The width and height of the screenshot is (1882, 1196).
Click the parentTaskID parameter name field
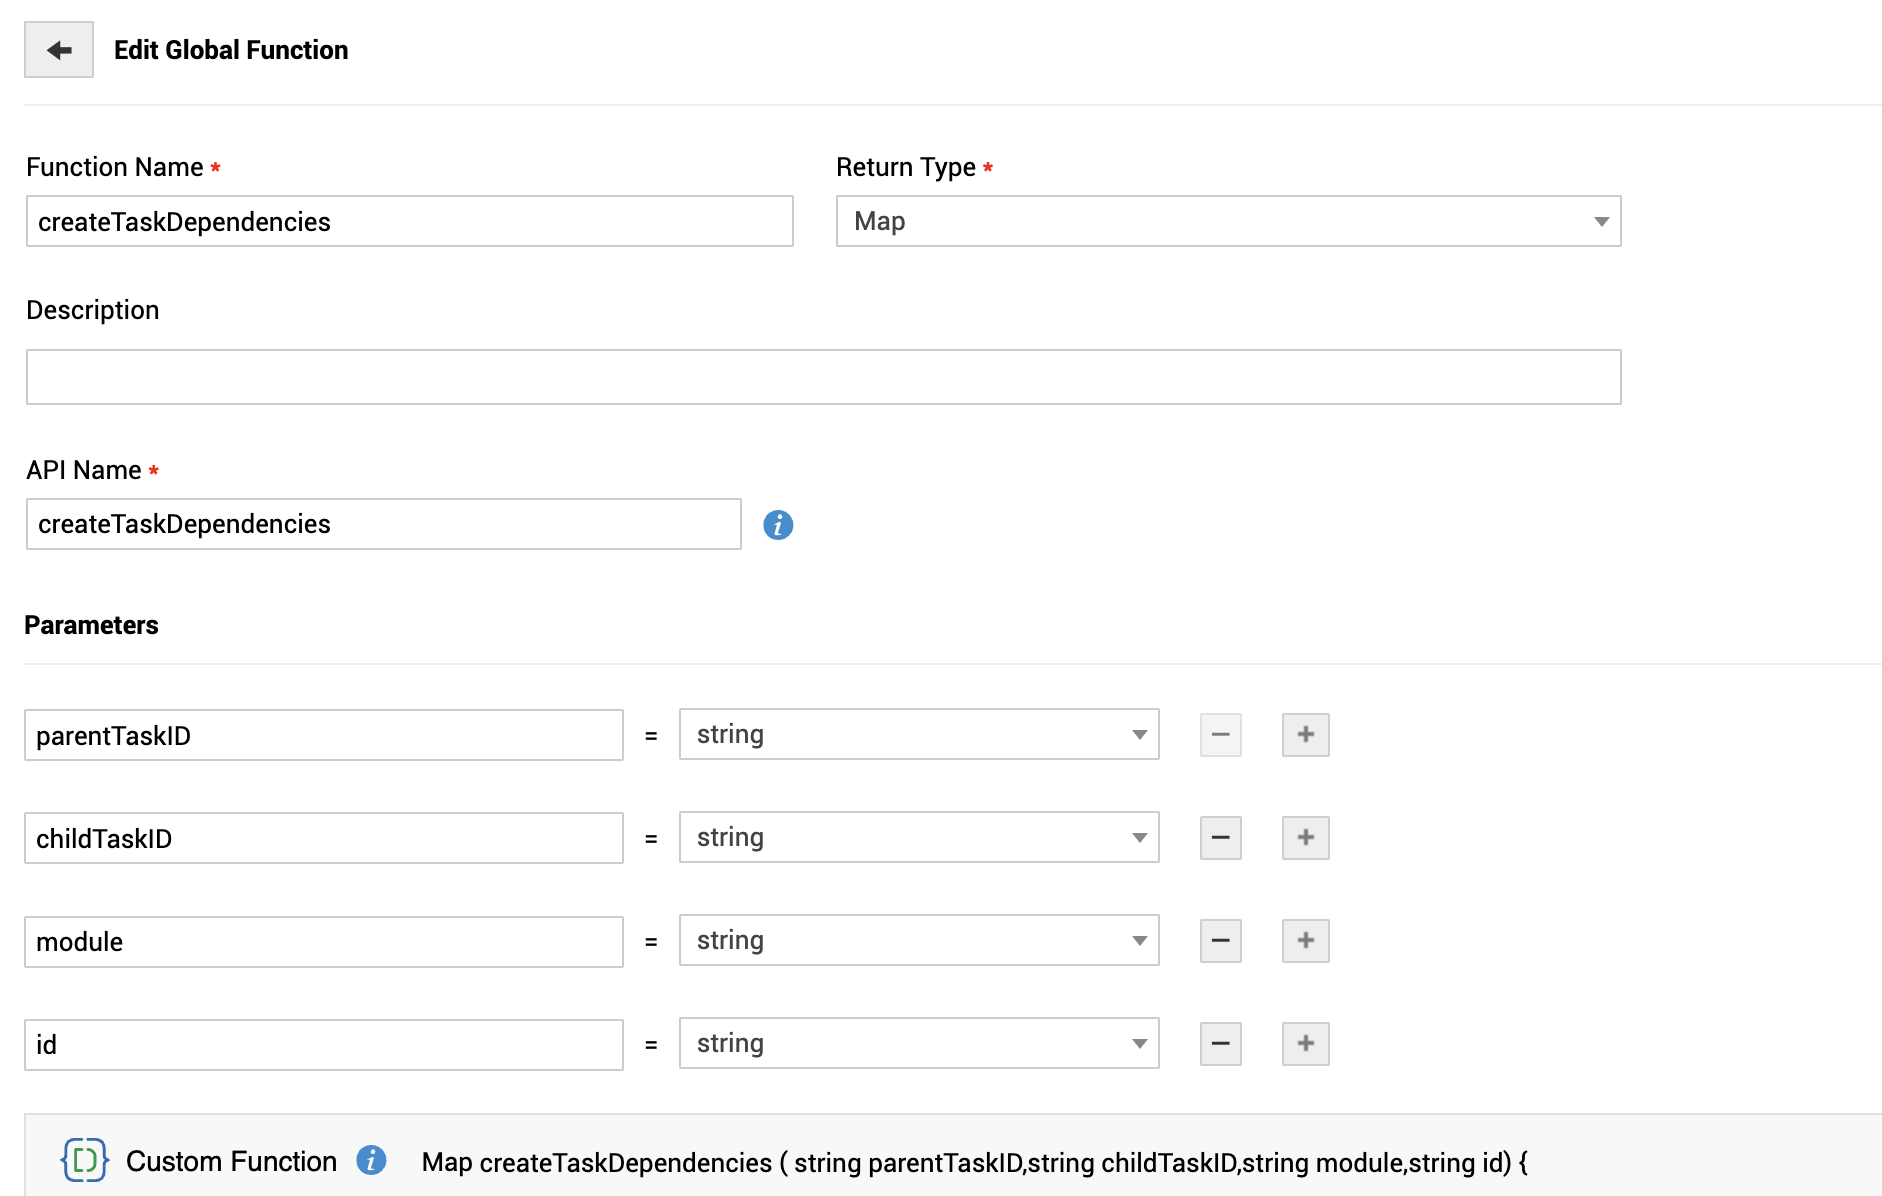tap(323, 736)
